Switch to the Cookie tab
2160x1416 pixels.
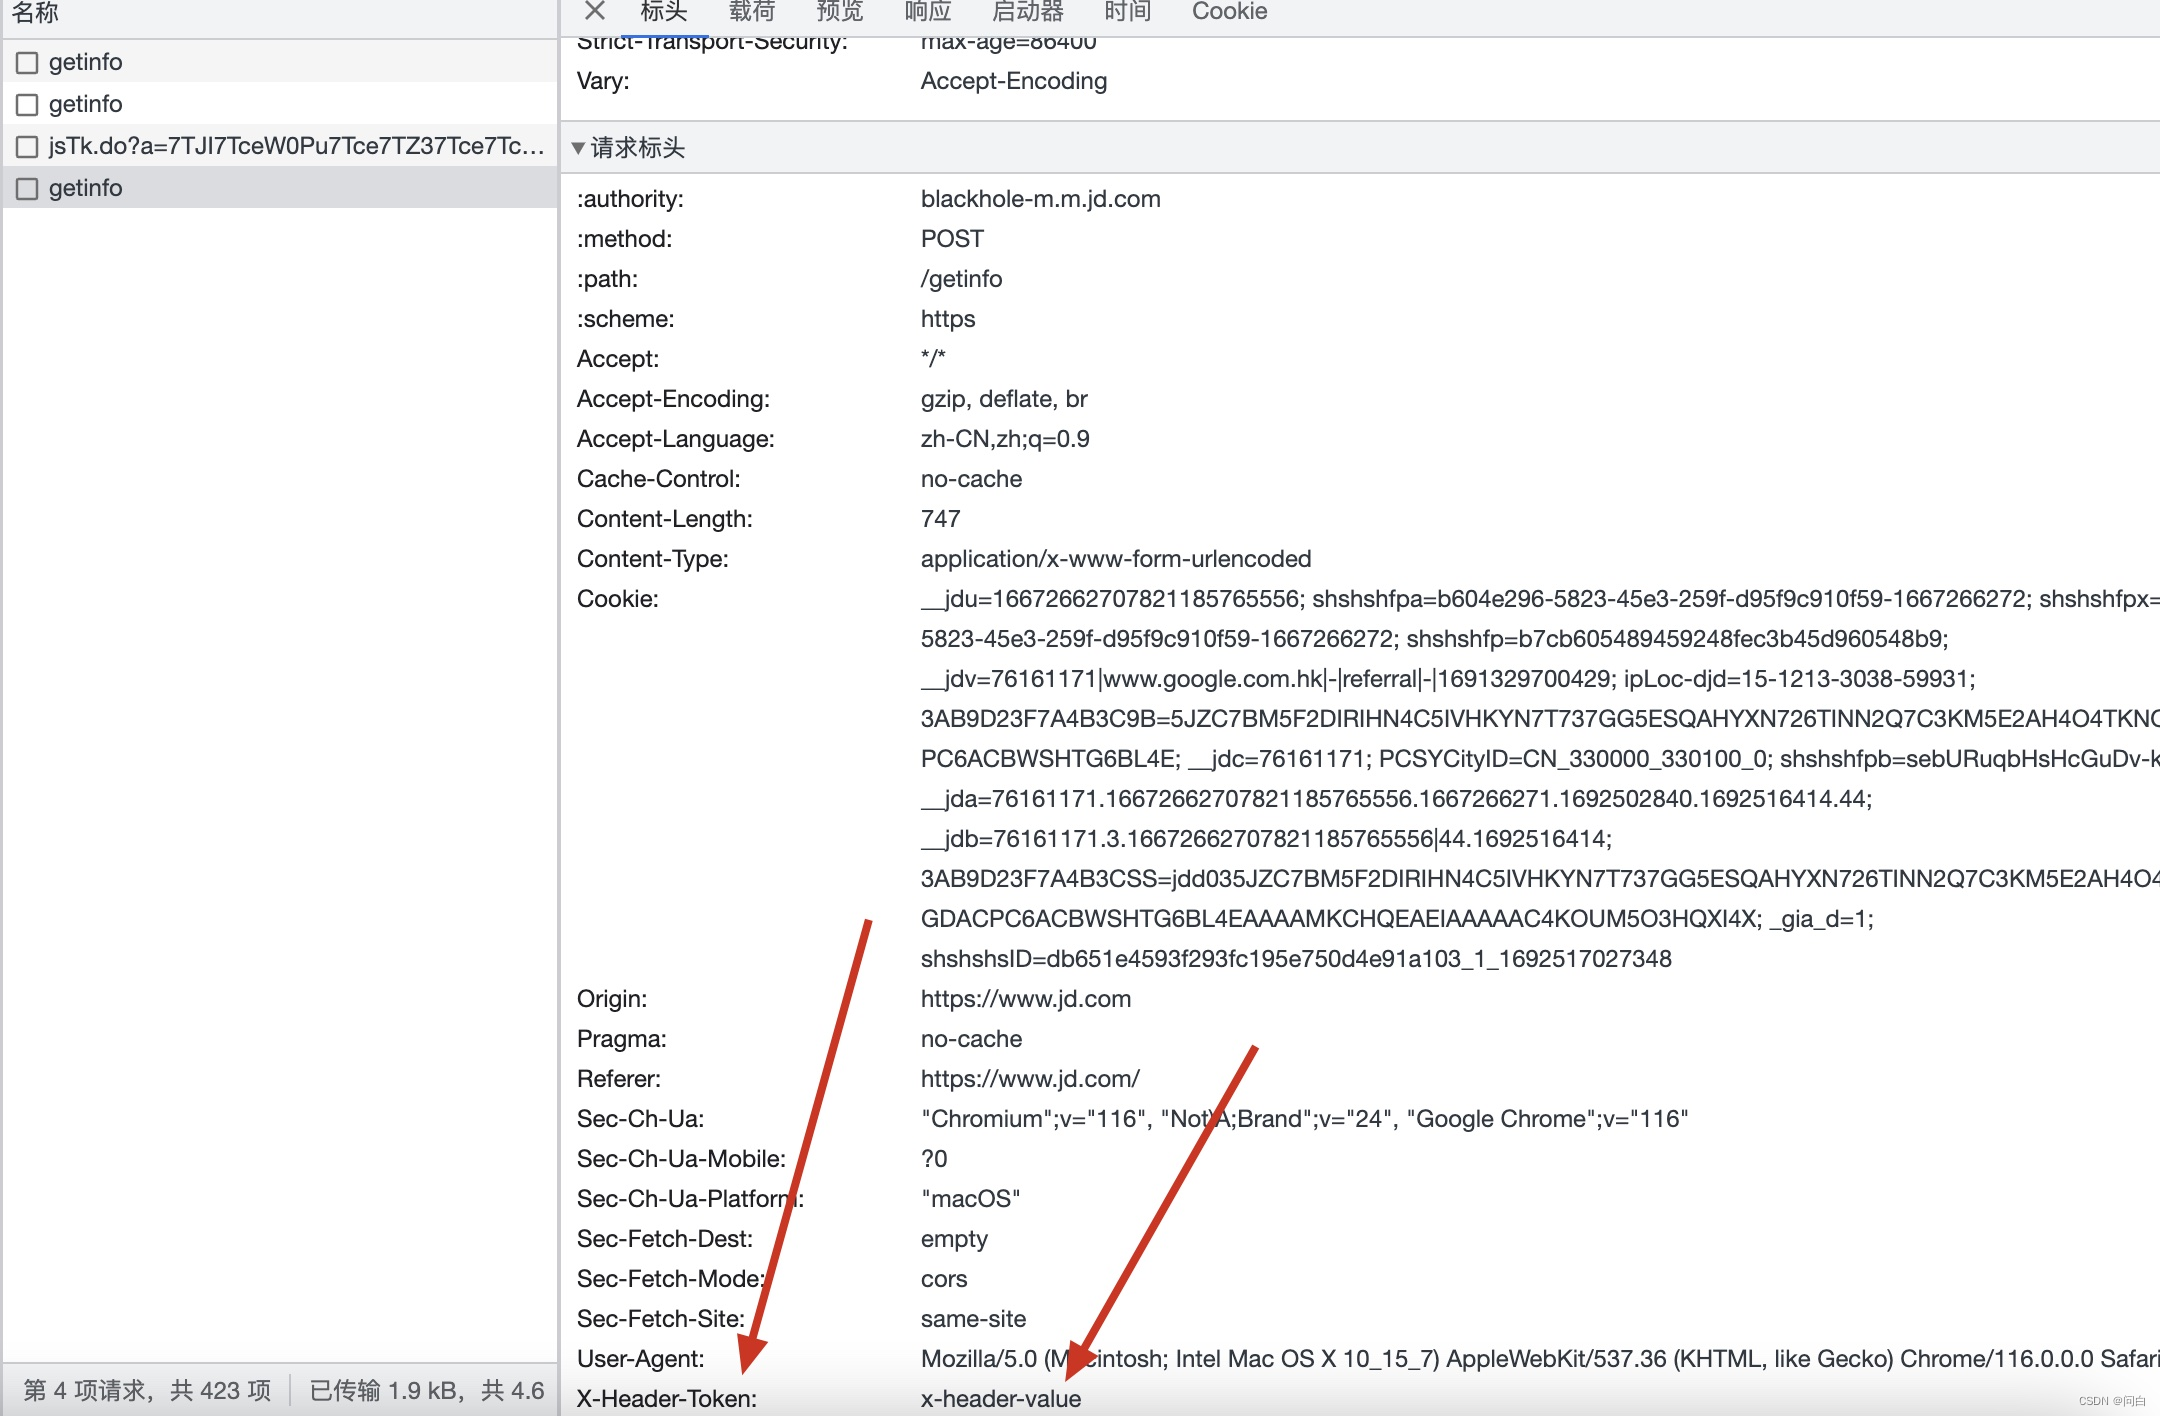coord(1230,11)
